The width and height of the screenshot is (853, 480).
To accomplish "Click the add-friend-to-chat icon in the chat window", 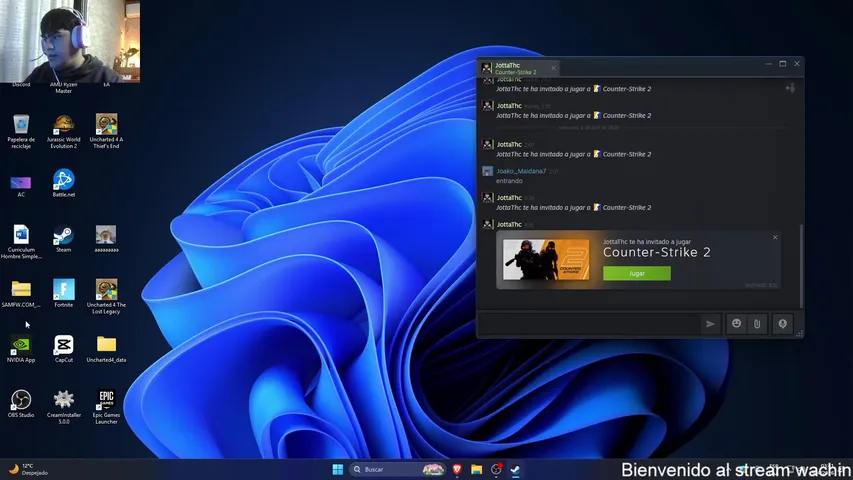I will pyautogui.click(x=790, y=88).
